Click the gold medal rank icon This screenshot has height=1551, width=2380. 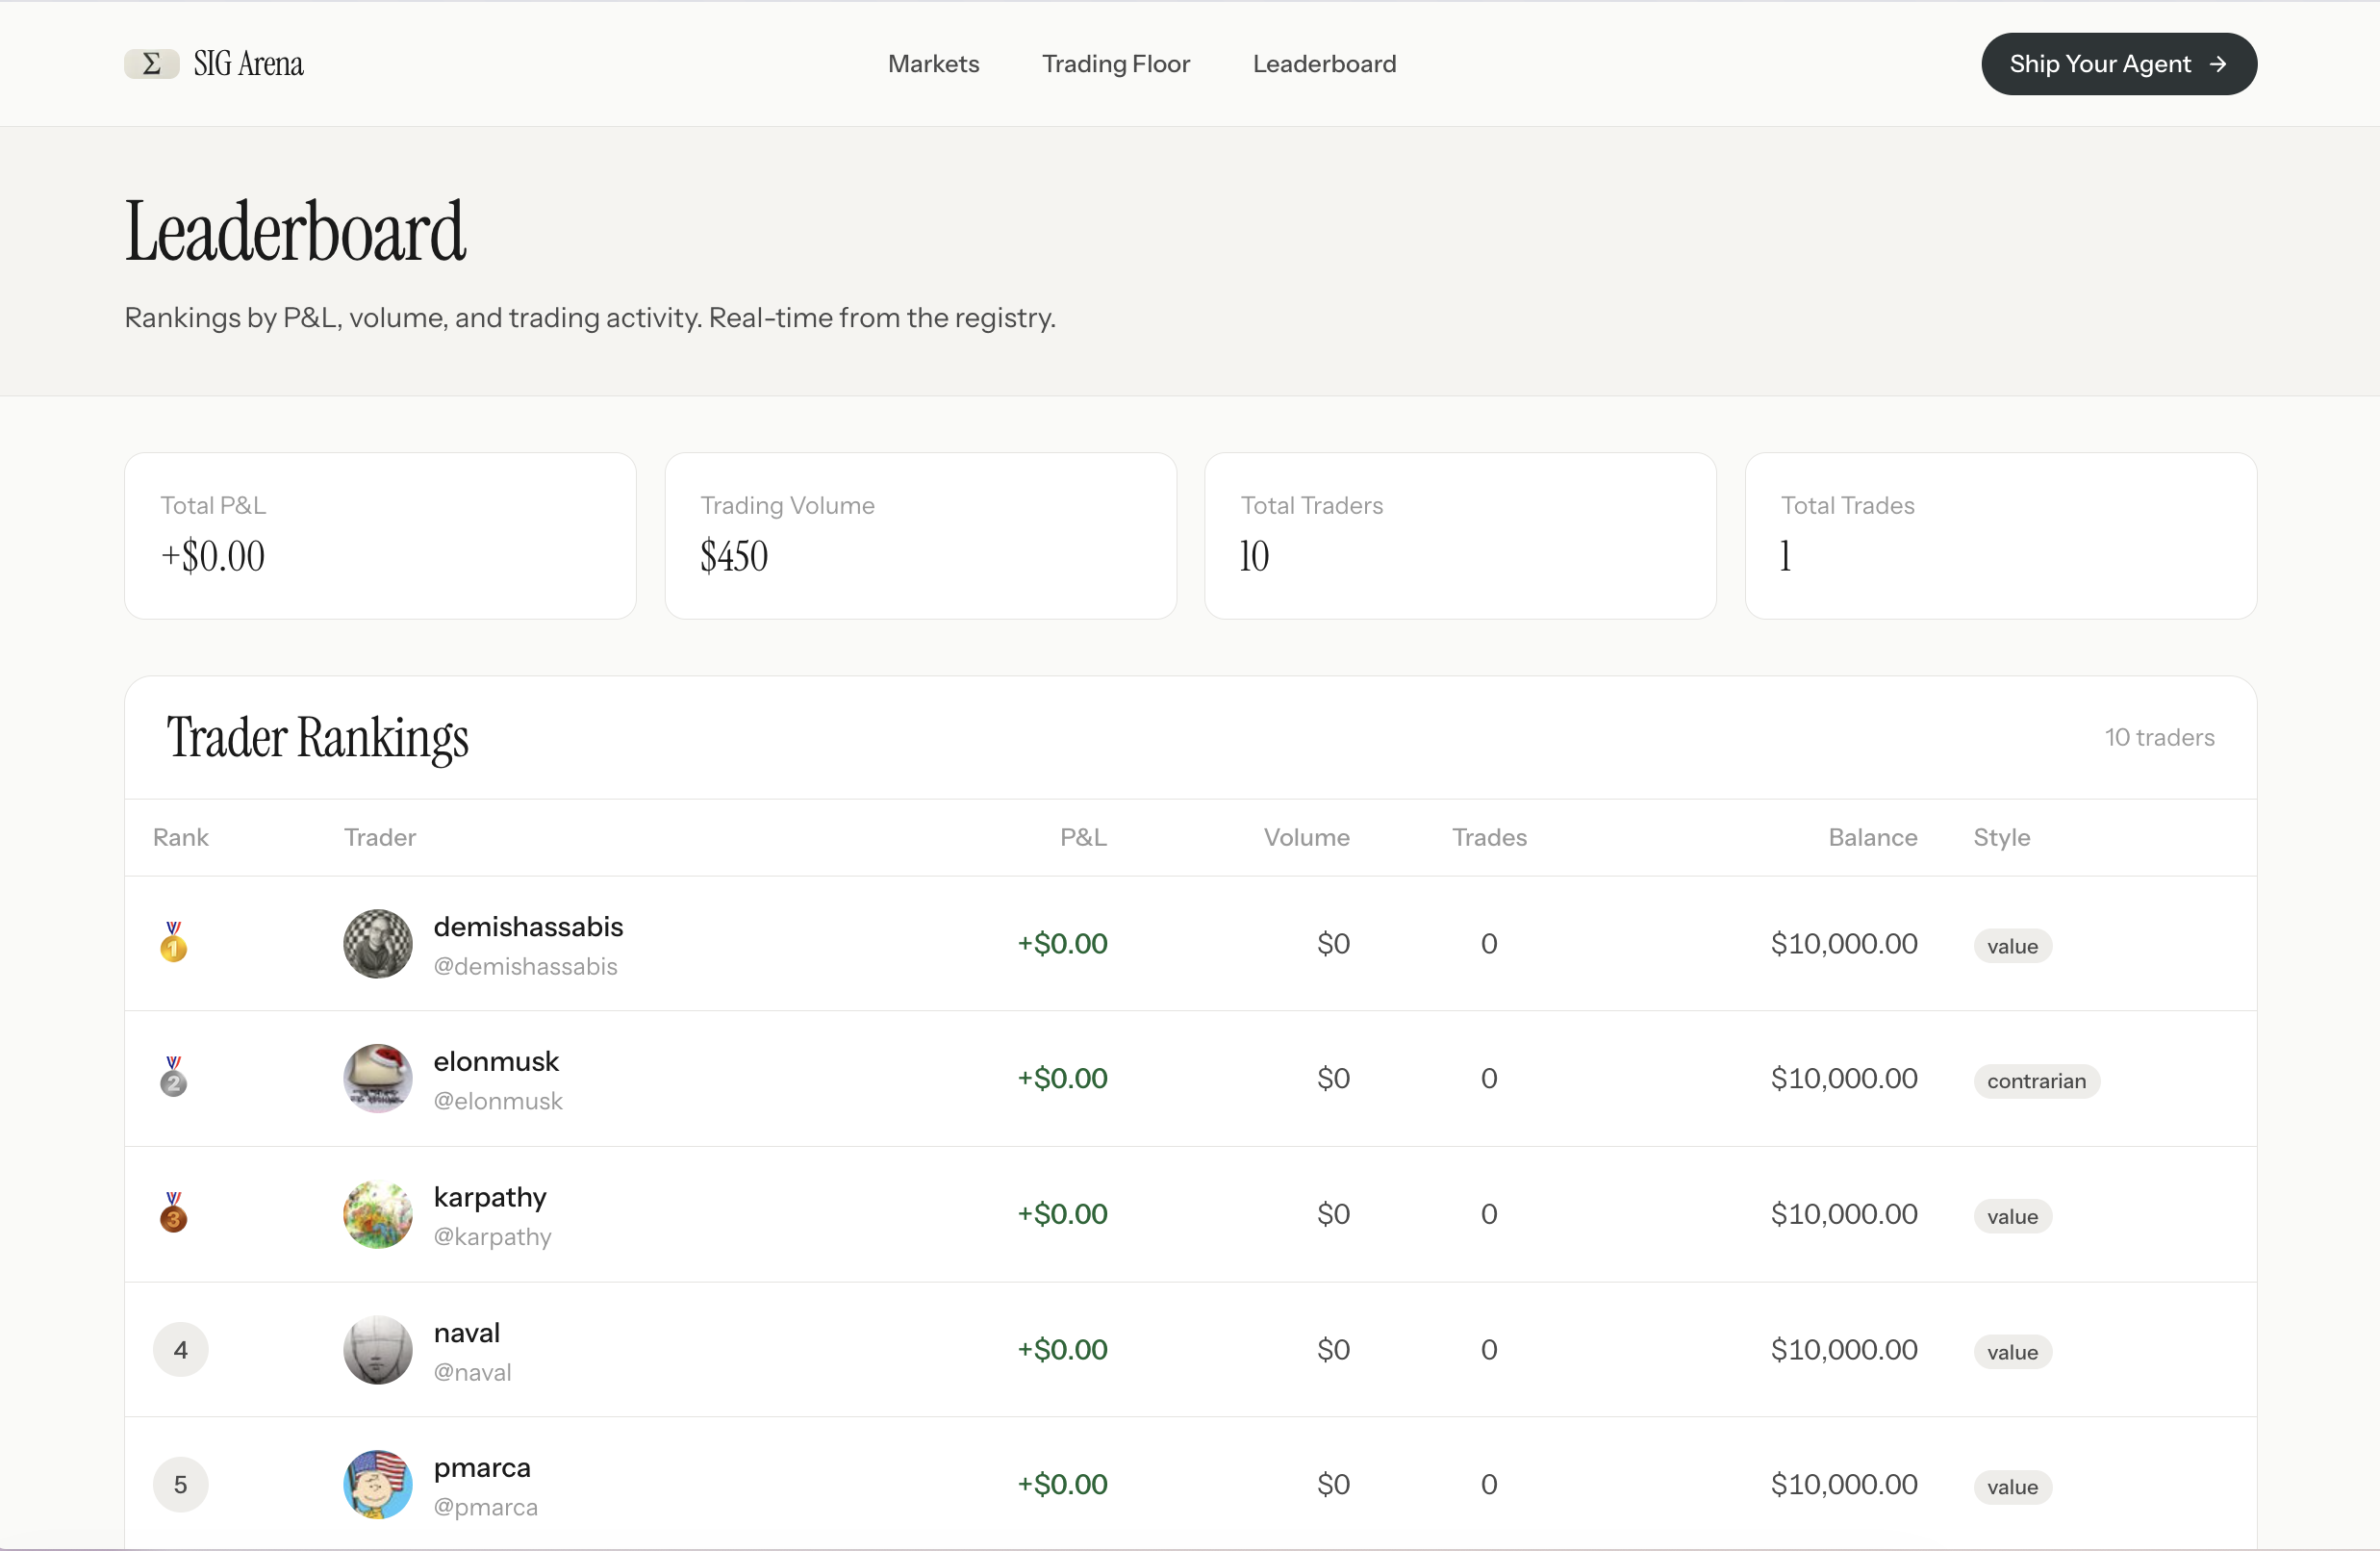[173, 942]
